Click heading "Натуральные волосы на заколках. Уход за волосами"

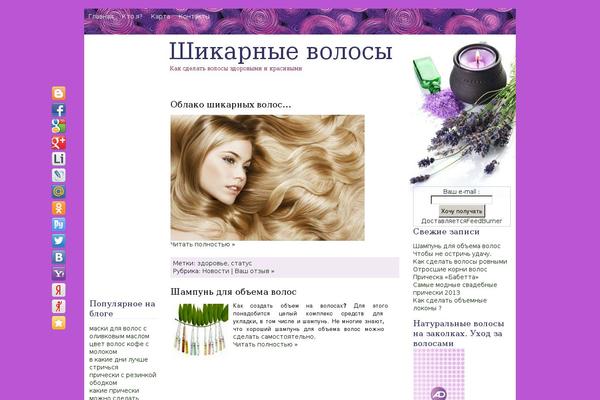(458, 333)
